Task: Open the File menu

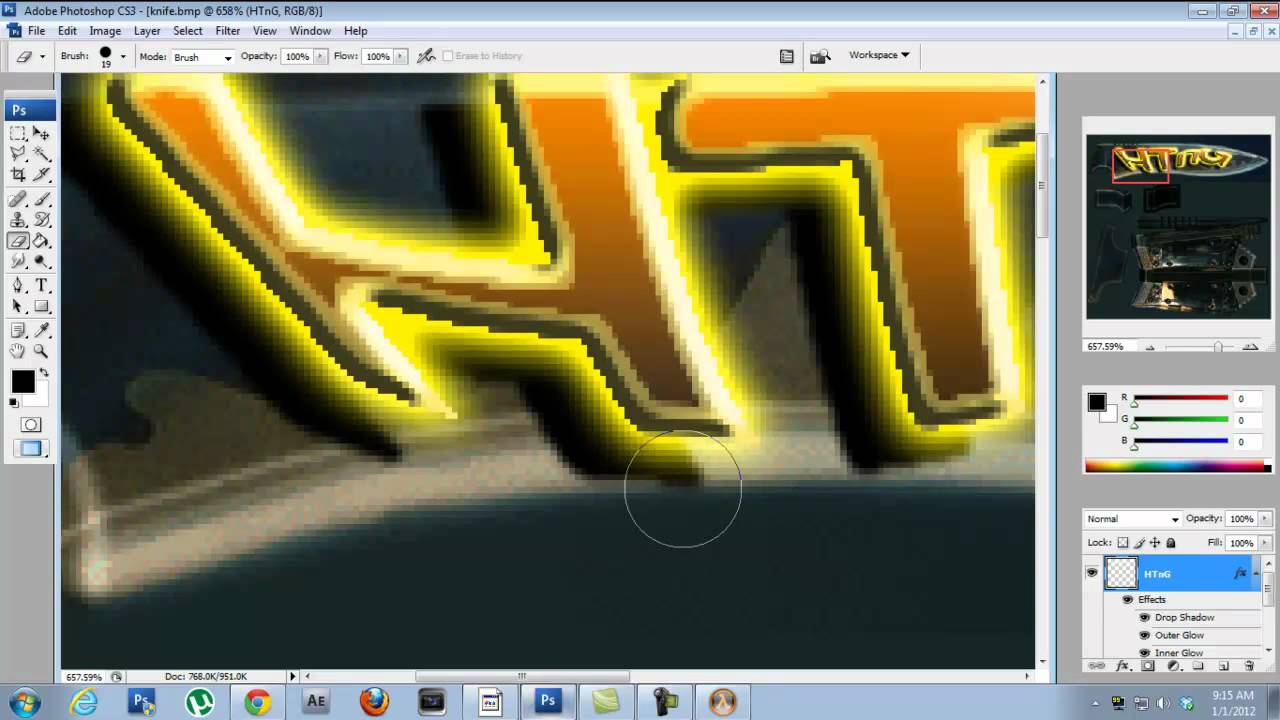Action: click(x=36, y=31)
